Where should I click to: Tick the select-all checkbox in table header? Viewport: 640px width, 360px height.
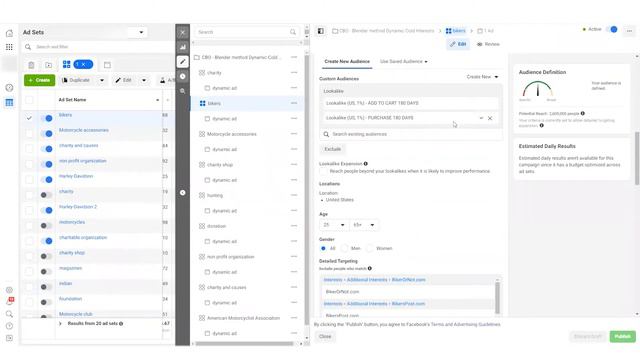click(x=29, y=100)
